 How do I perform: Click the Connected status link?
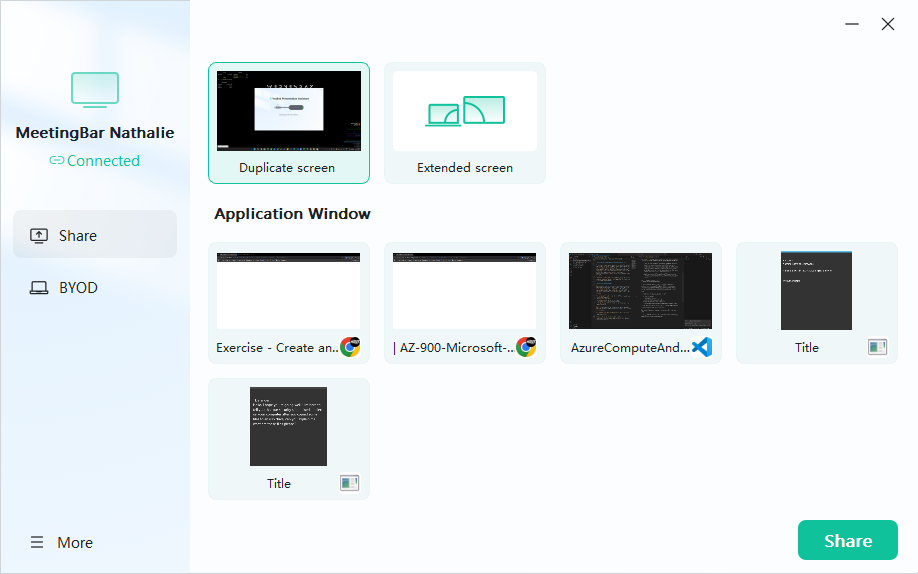click(103, 161)
